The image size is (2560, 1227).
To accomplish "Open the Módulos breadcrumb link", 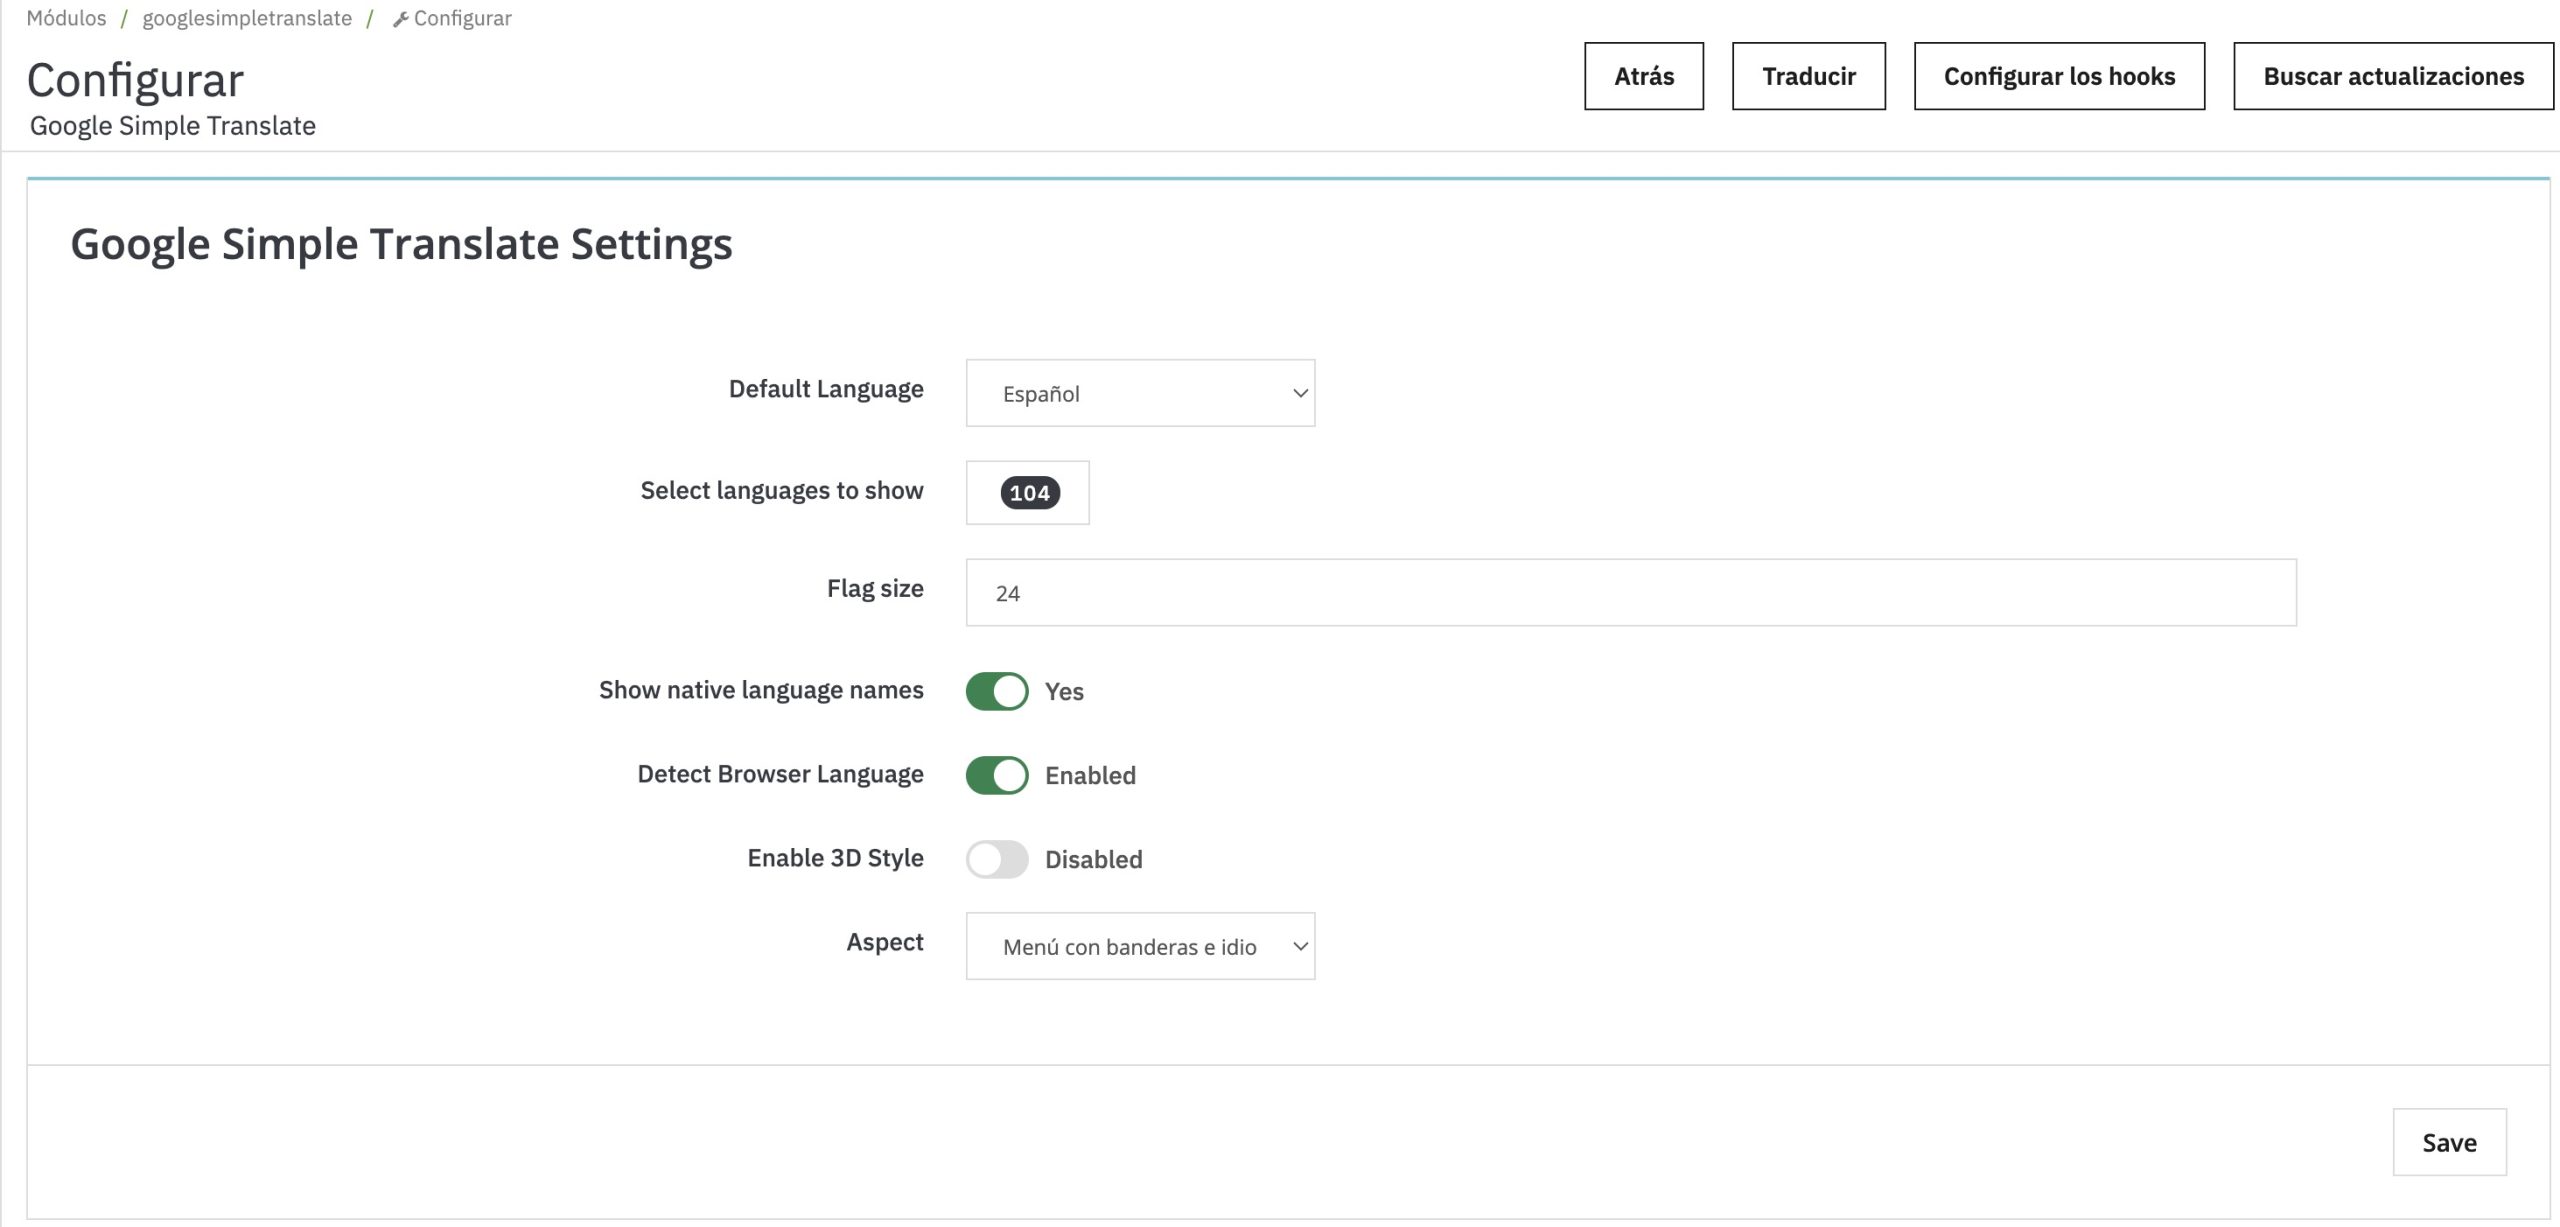I will [66, 18].
